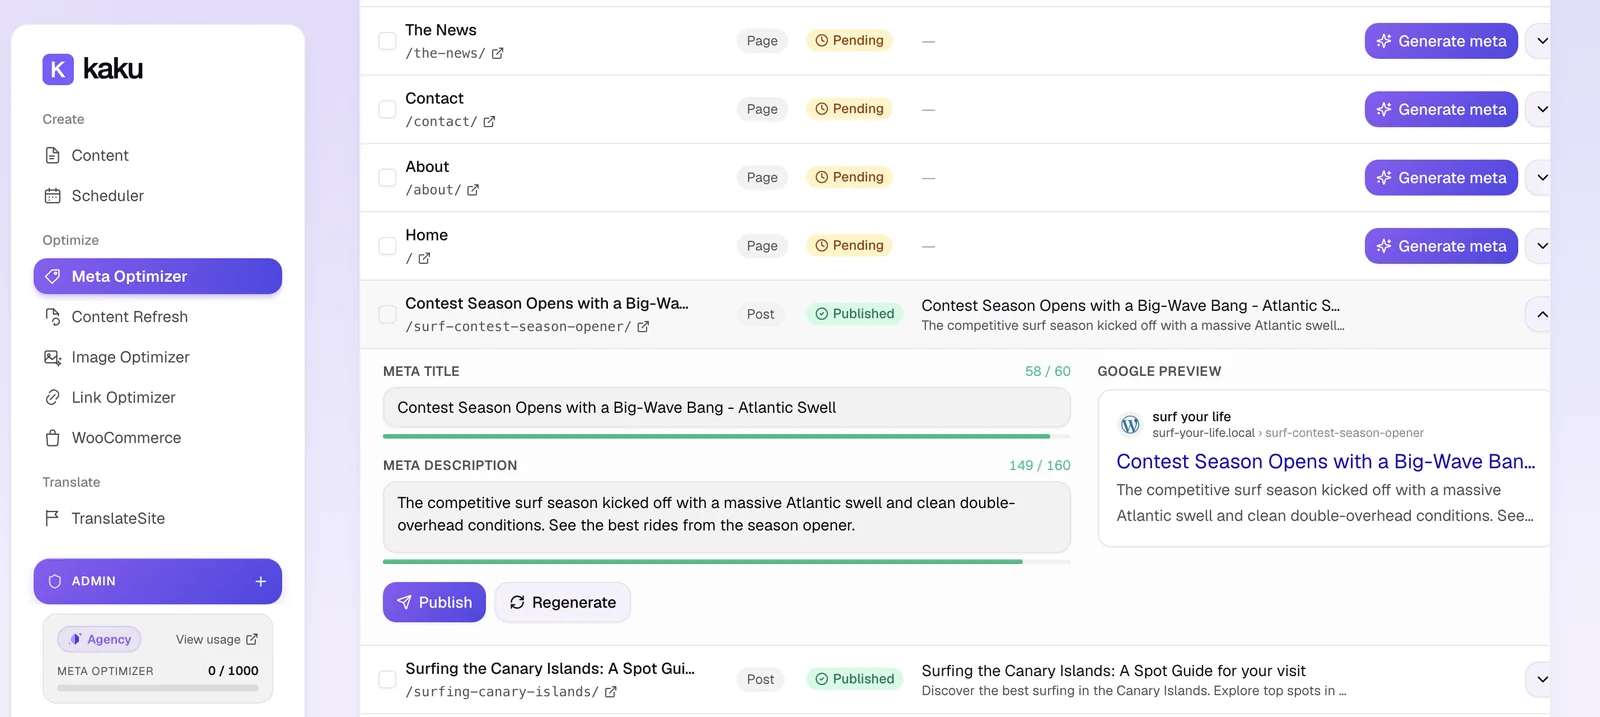Click plus icon in ADMIN bar
This screenshot has width=1600, height=717.
point(260,581)
